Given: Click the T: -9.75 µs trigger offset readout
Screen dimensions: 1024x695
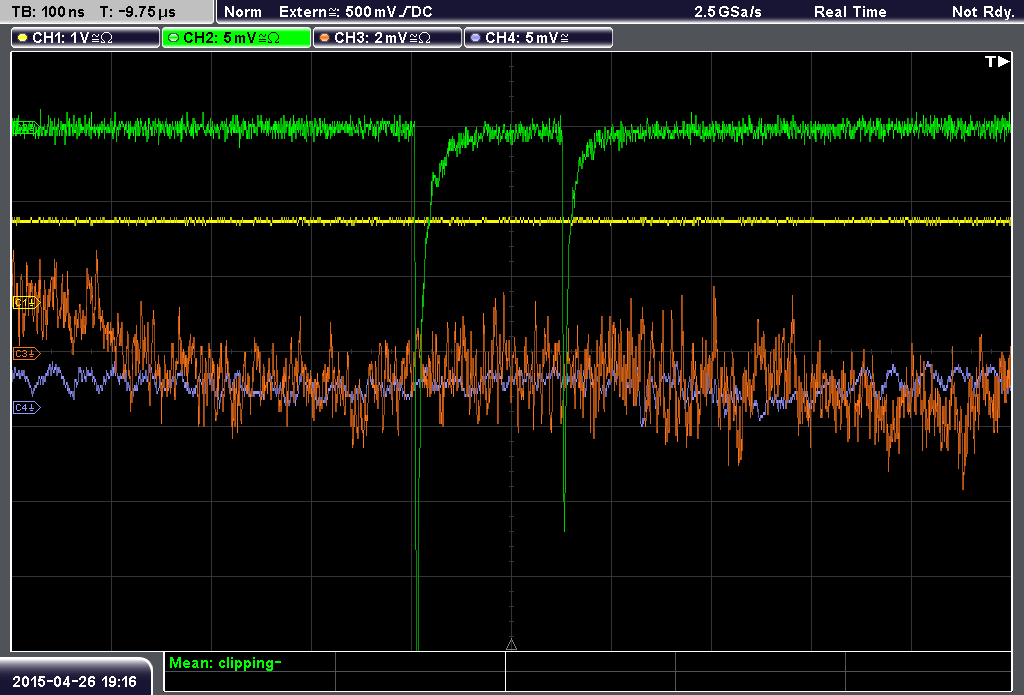Looking at the screenshot, I should point(137,12).
